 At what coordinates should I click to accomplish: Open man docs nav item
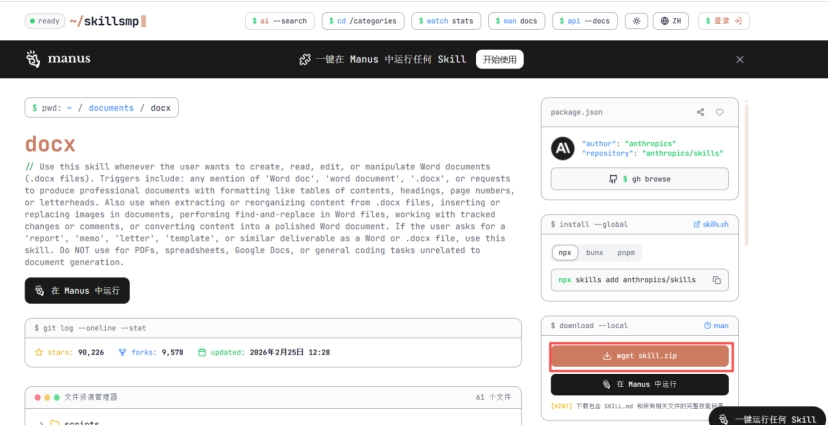pos(517,21)
